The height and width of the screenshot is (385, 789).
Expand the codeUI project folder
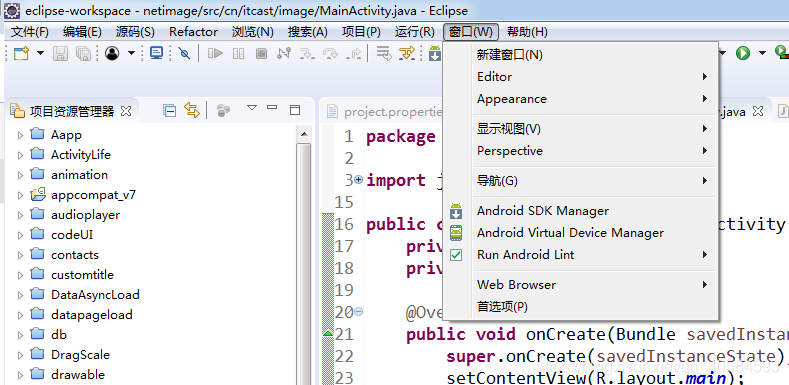(x=20, y=235)
